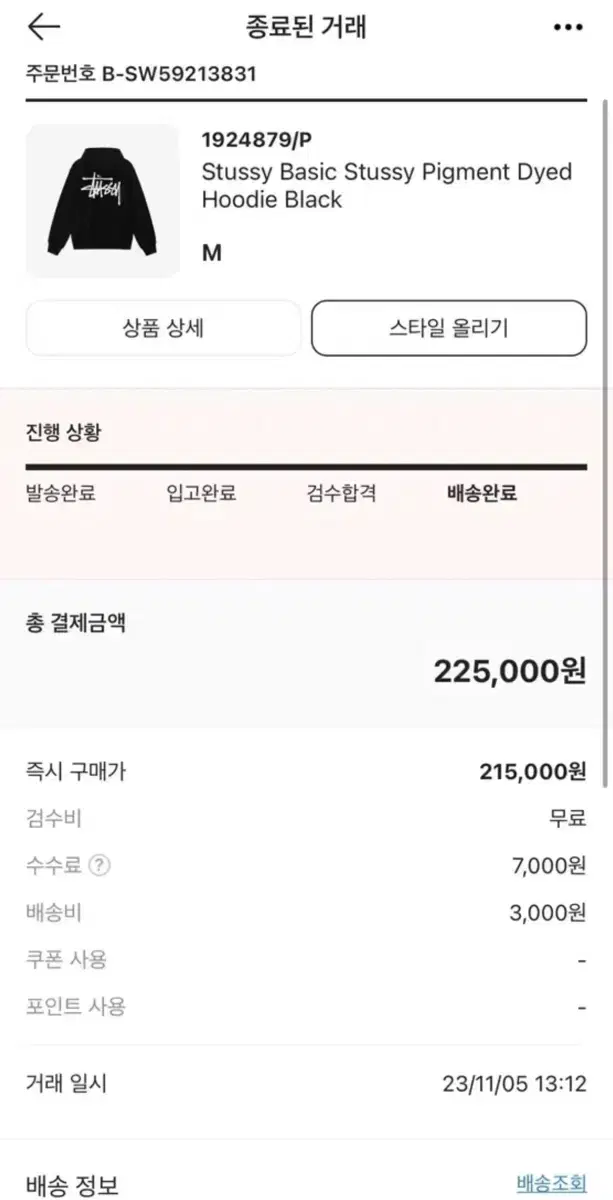Viewport: 613px width, 1200px height.
Task: Click the 상품 상세 button
Action: (x=163, y=328)
